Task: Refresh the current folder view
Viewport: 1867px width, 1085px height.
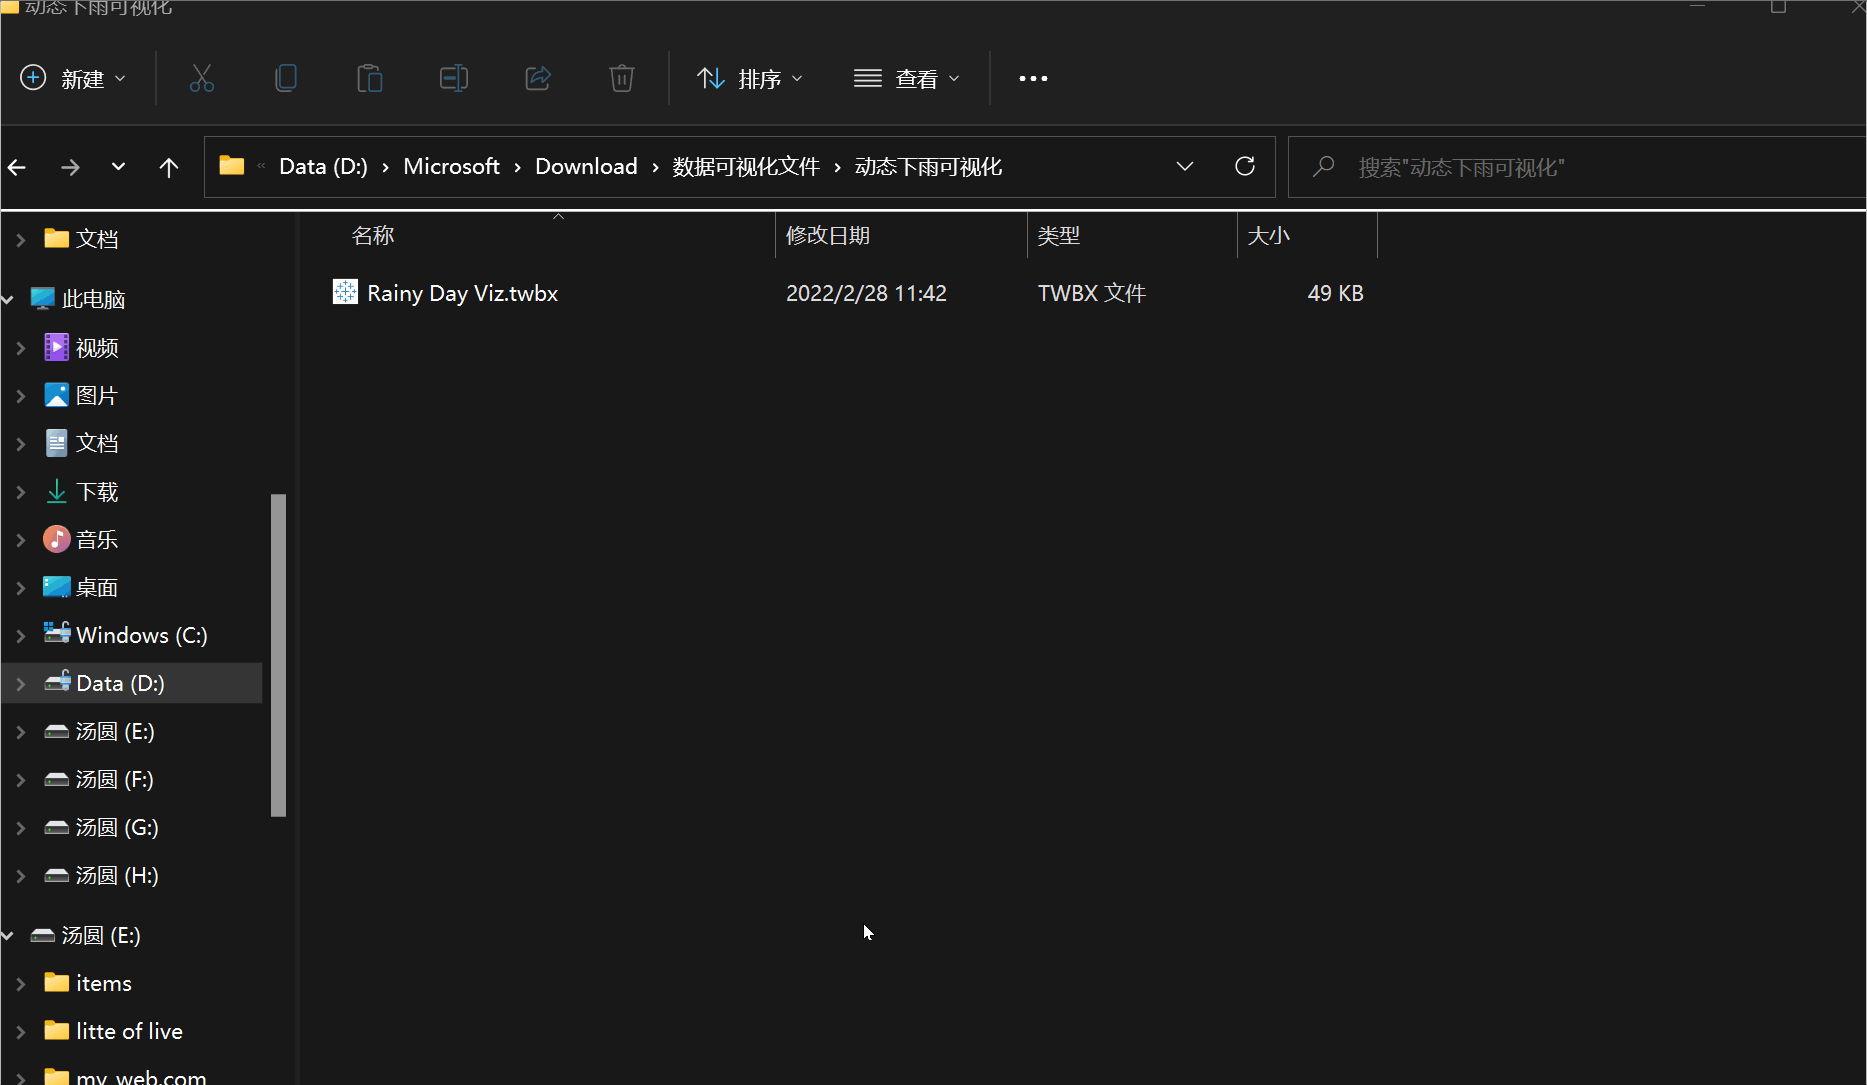Action: (x=1244, y=166)
